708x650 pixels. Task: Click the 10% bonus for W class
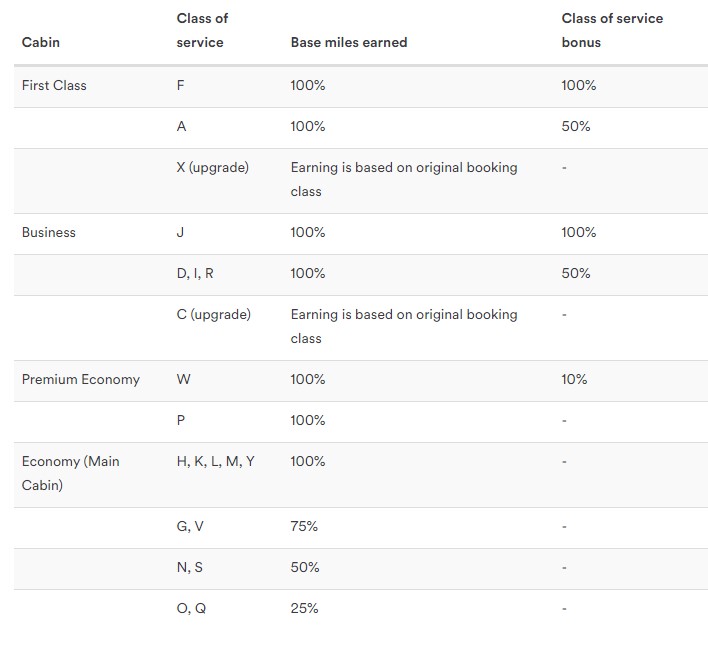pyautogui.click(x=574, y=379)
